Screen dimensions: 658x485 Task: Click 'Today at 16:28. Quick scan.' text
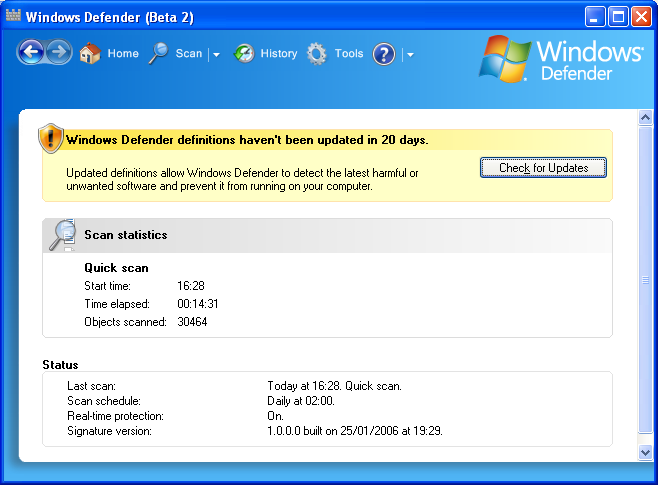pos(334,386)
